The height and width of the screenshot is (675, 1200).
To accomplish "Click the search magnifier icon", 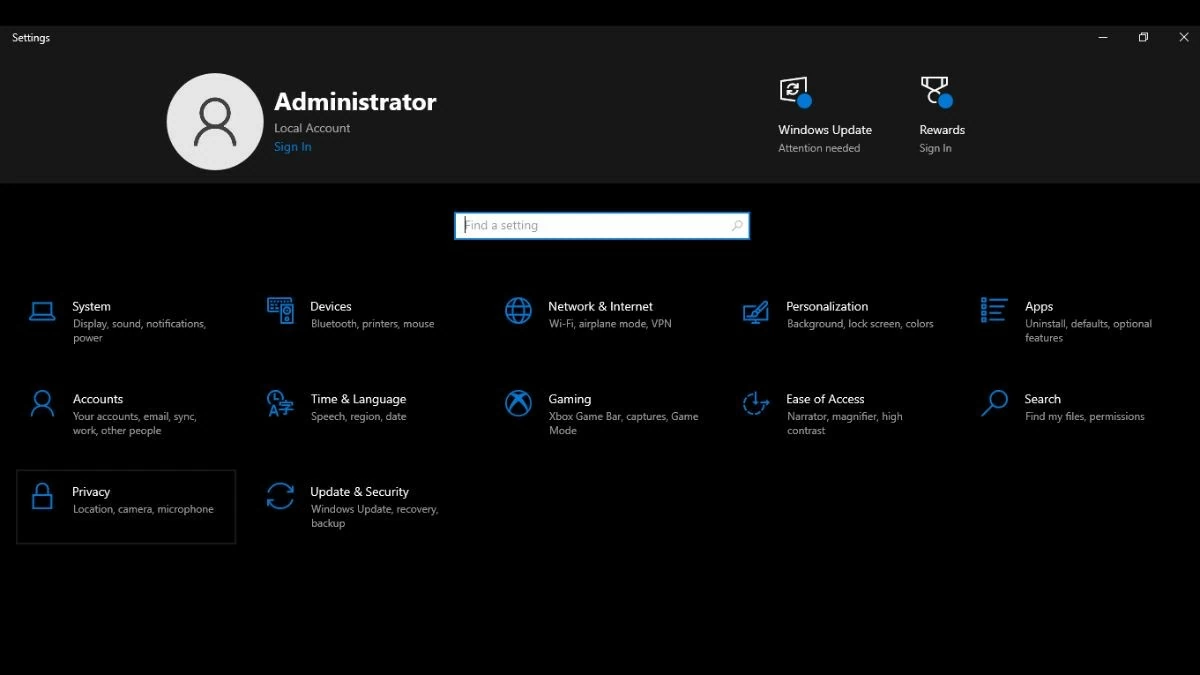I will [x=736, y=225].
